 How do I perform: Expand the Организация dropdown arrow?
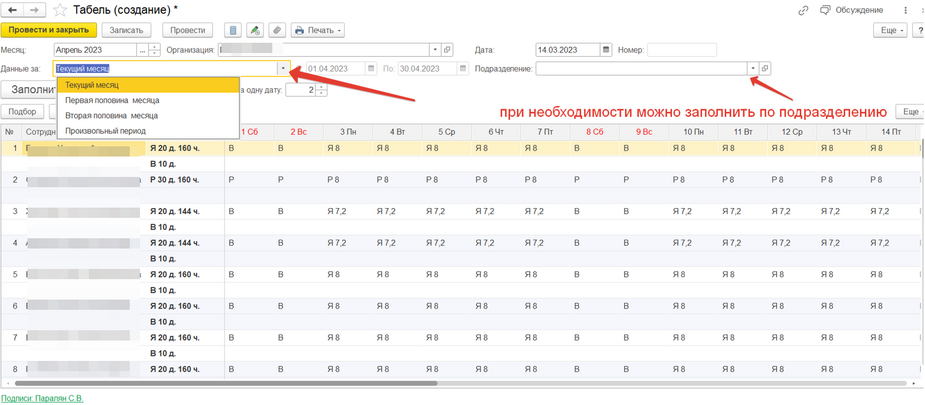click(435, 50)
